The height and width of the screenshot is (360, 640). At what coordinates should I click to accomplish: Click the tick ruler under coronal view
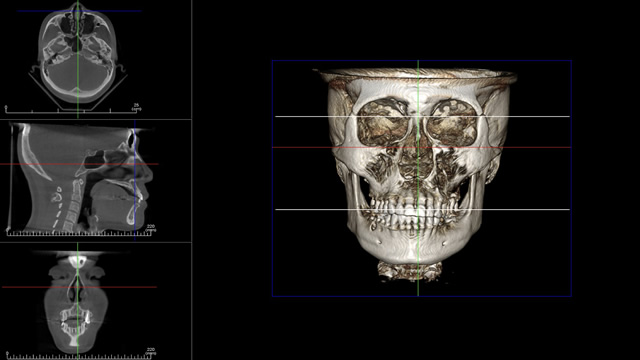coord(79,355)
